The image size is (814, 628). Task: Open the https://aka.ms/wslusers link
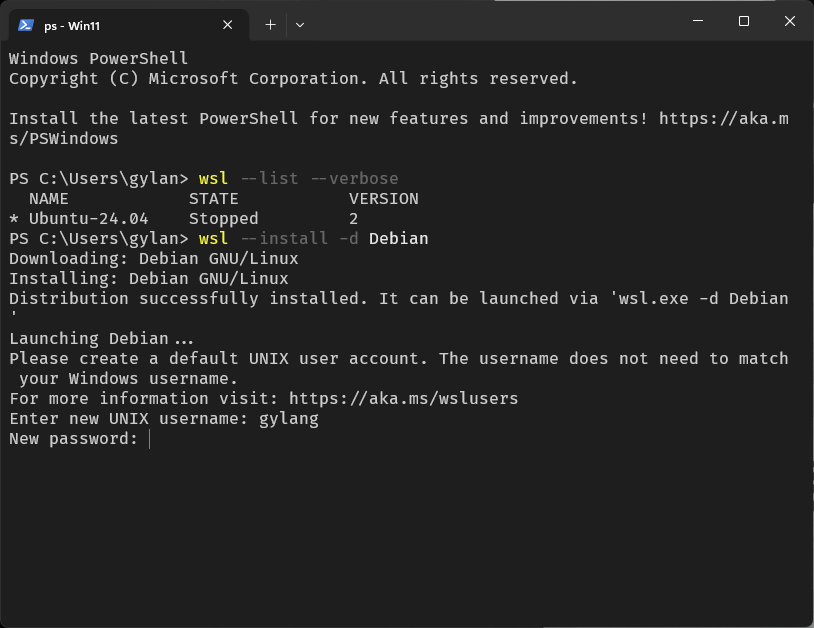[x=403, y=399]
